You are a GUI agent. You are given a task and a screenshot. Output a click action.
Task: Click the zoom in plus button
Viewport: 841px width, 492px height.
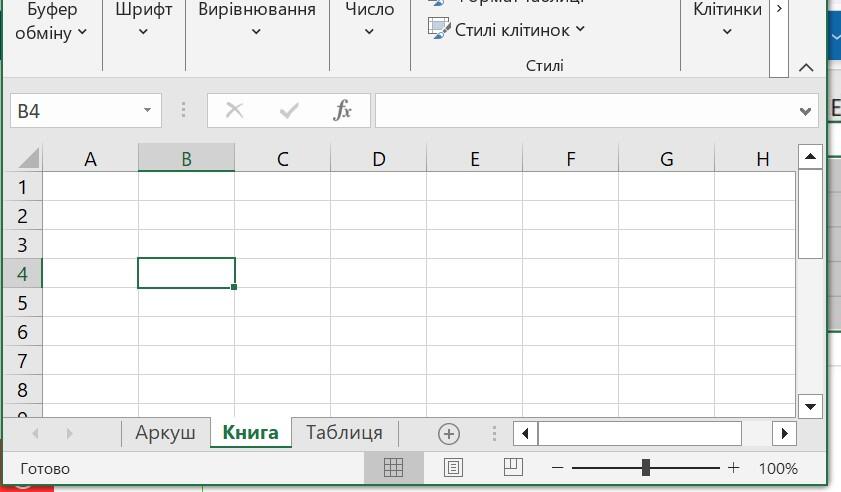(733, 468)
